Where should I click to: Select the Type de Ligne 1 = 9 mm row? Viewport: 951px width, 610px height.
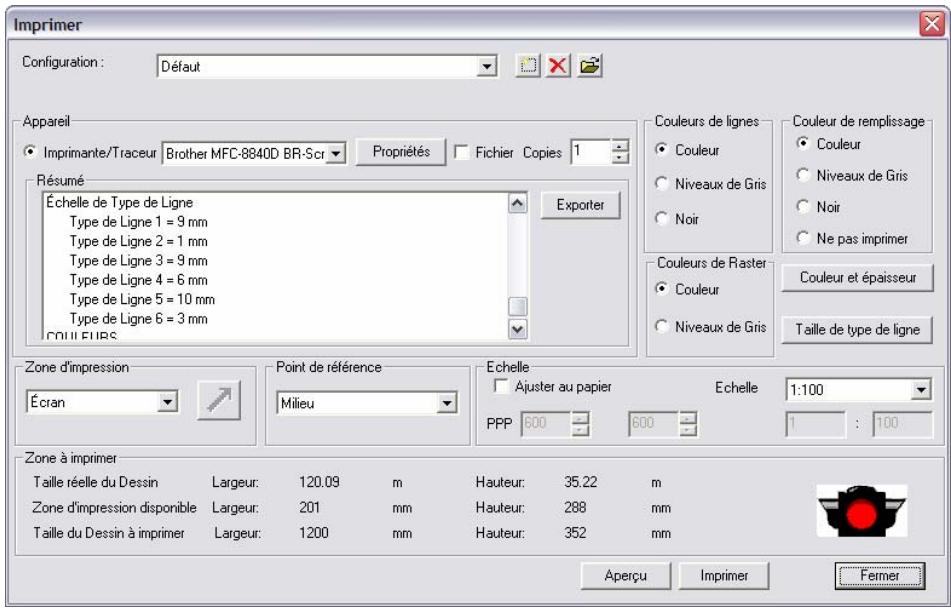[138, 222]
